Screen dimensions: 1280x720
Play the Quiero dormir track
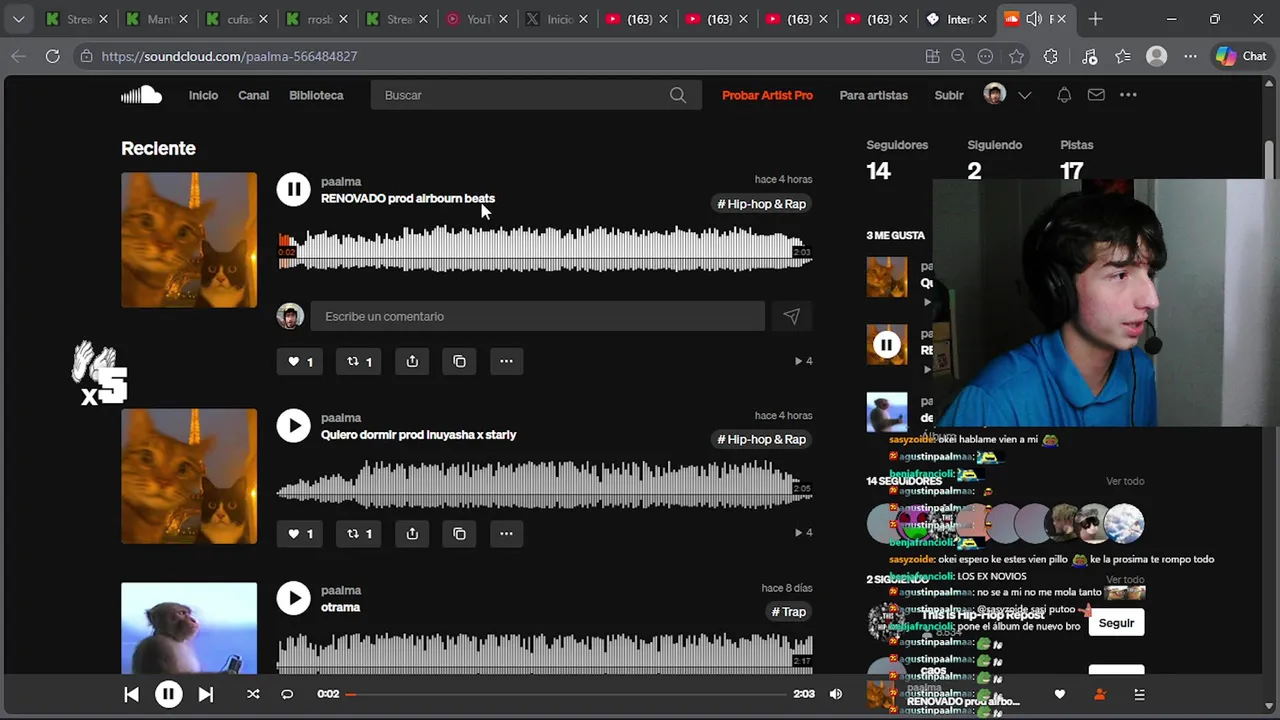pyautogui.click(x=293, y=425)
